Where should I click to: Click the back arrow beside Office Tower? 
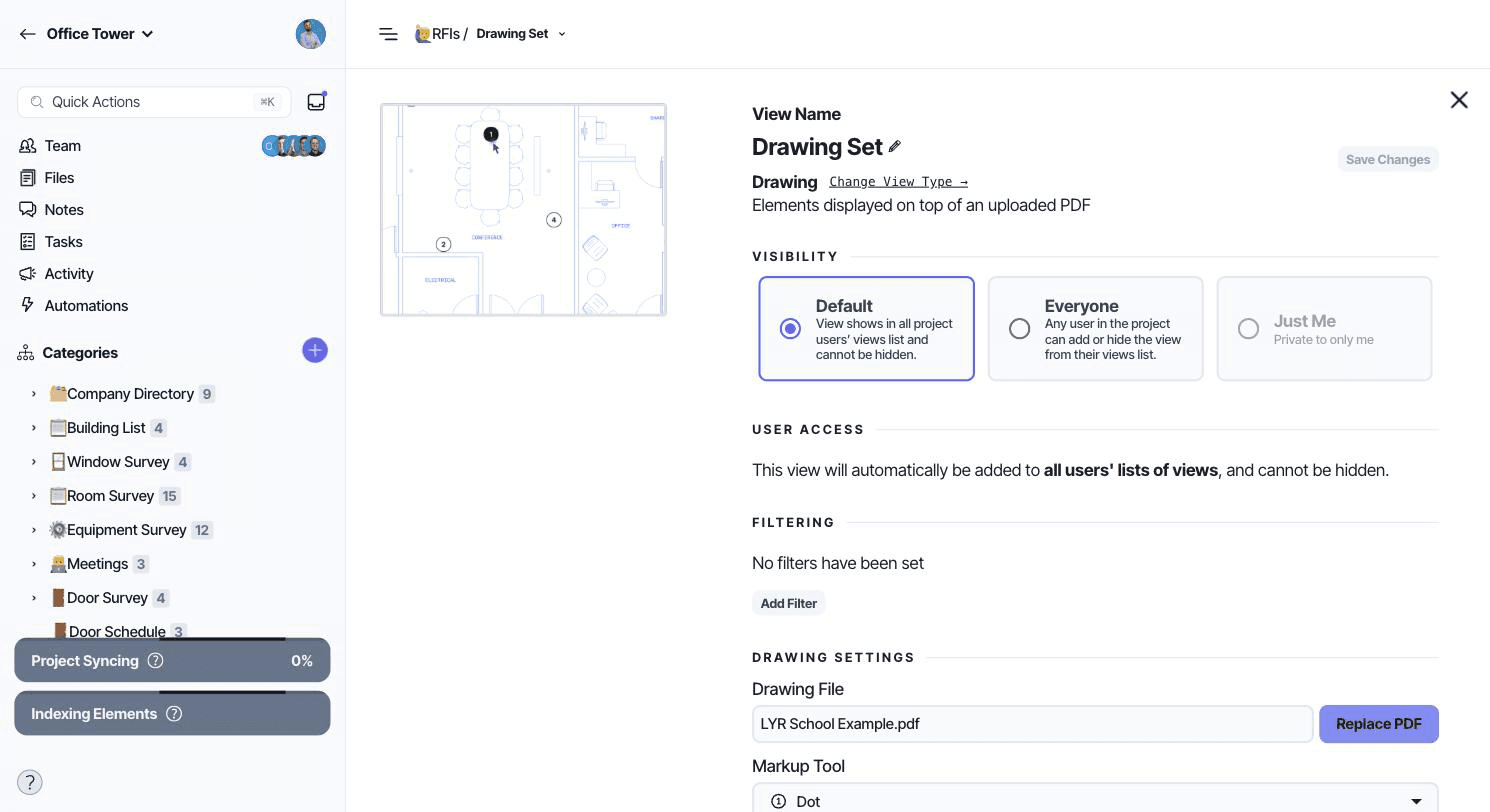(x=27, y=34)
